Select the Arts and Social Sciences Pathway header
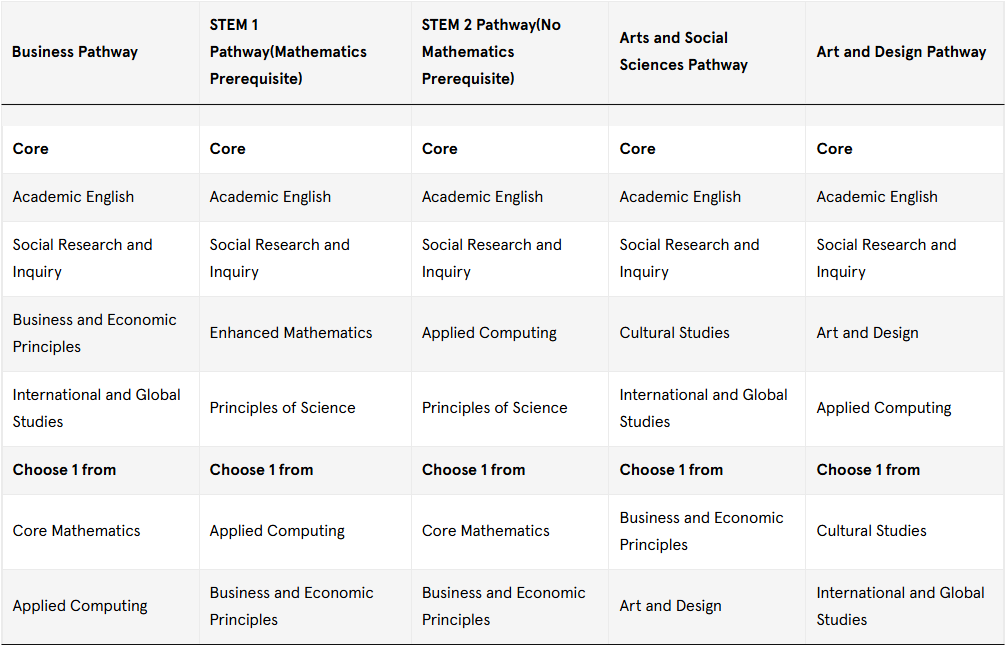This screenshot has width=1005, height=645. (683, 52)
